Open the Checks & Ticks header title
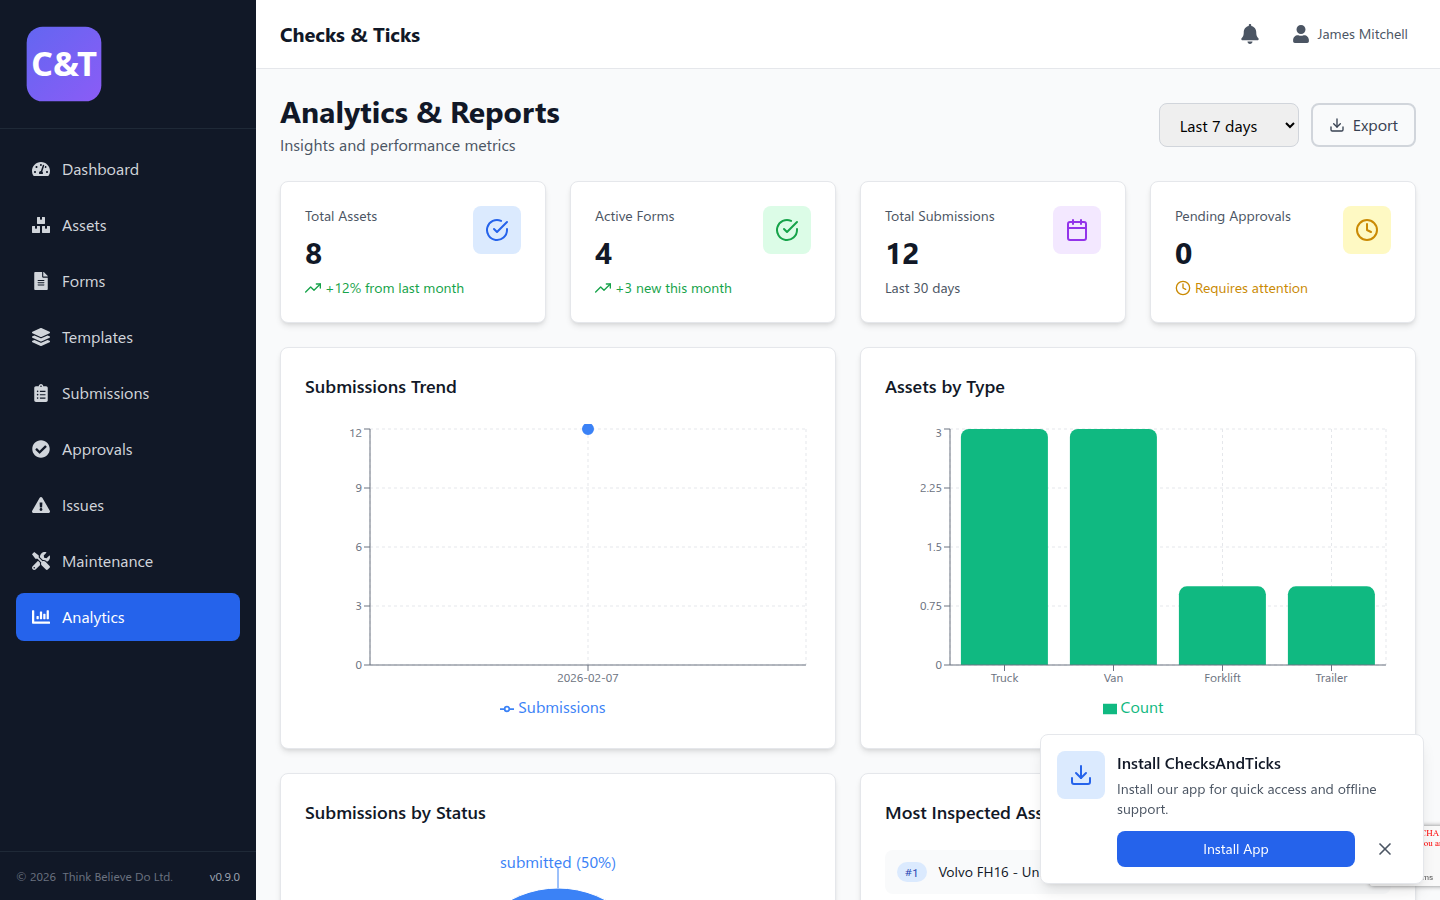This screenshot has width=1440, height=900. (x=349, y=34)
